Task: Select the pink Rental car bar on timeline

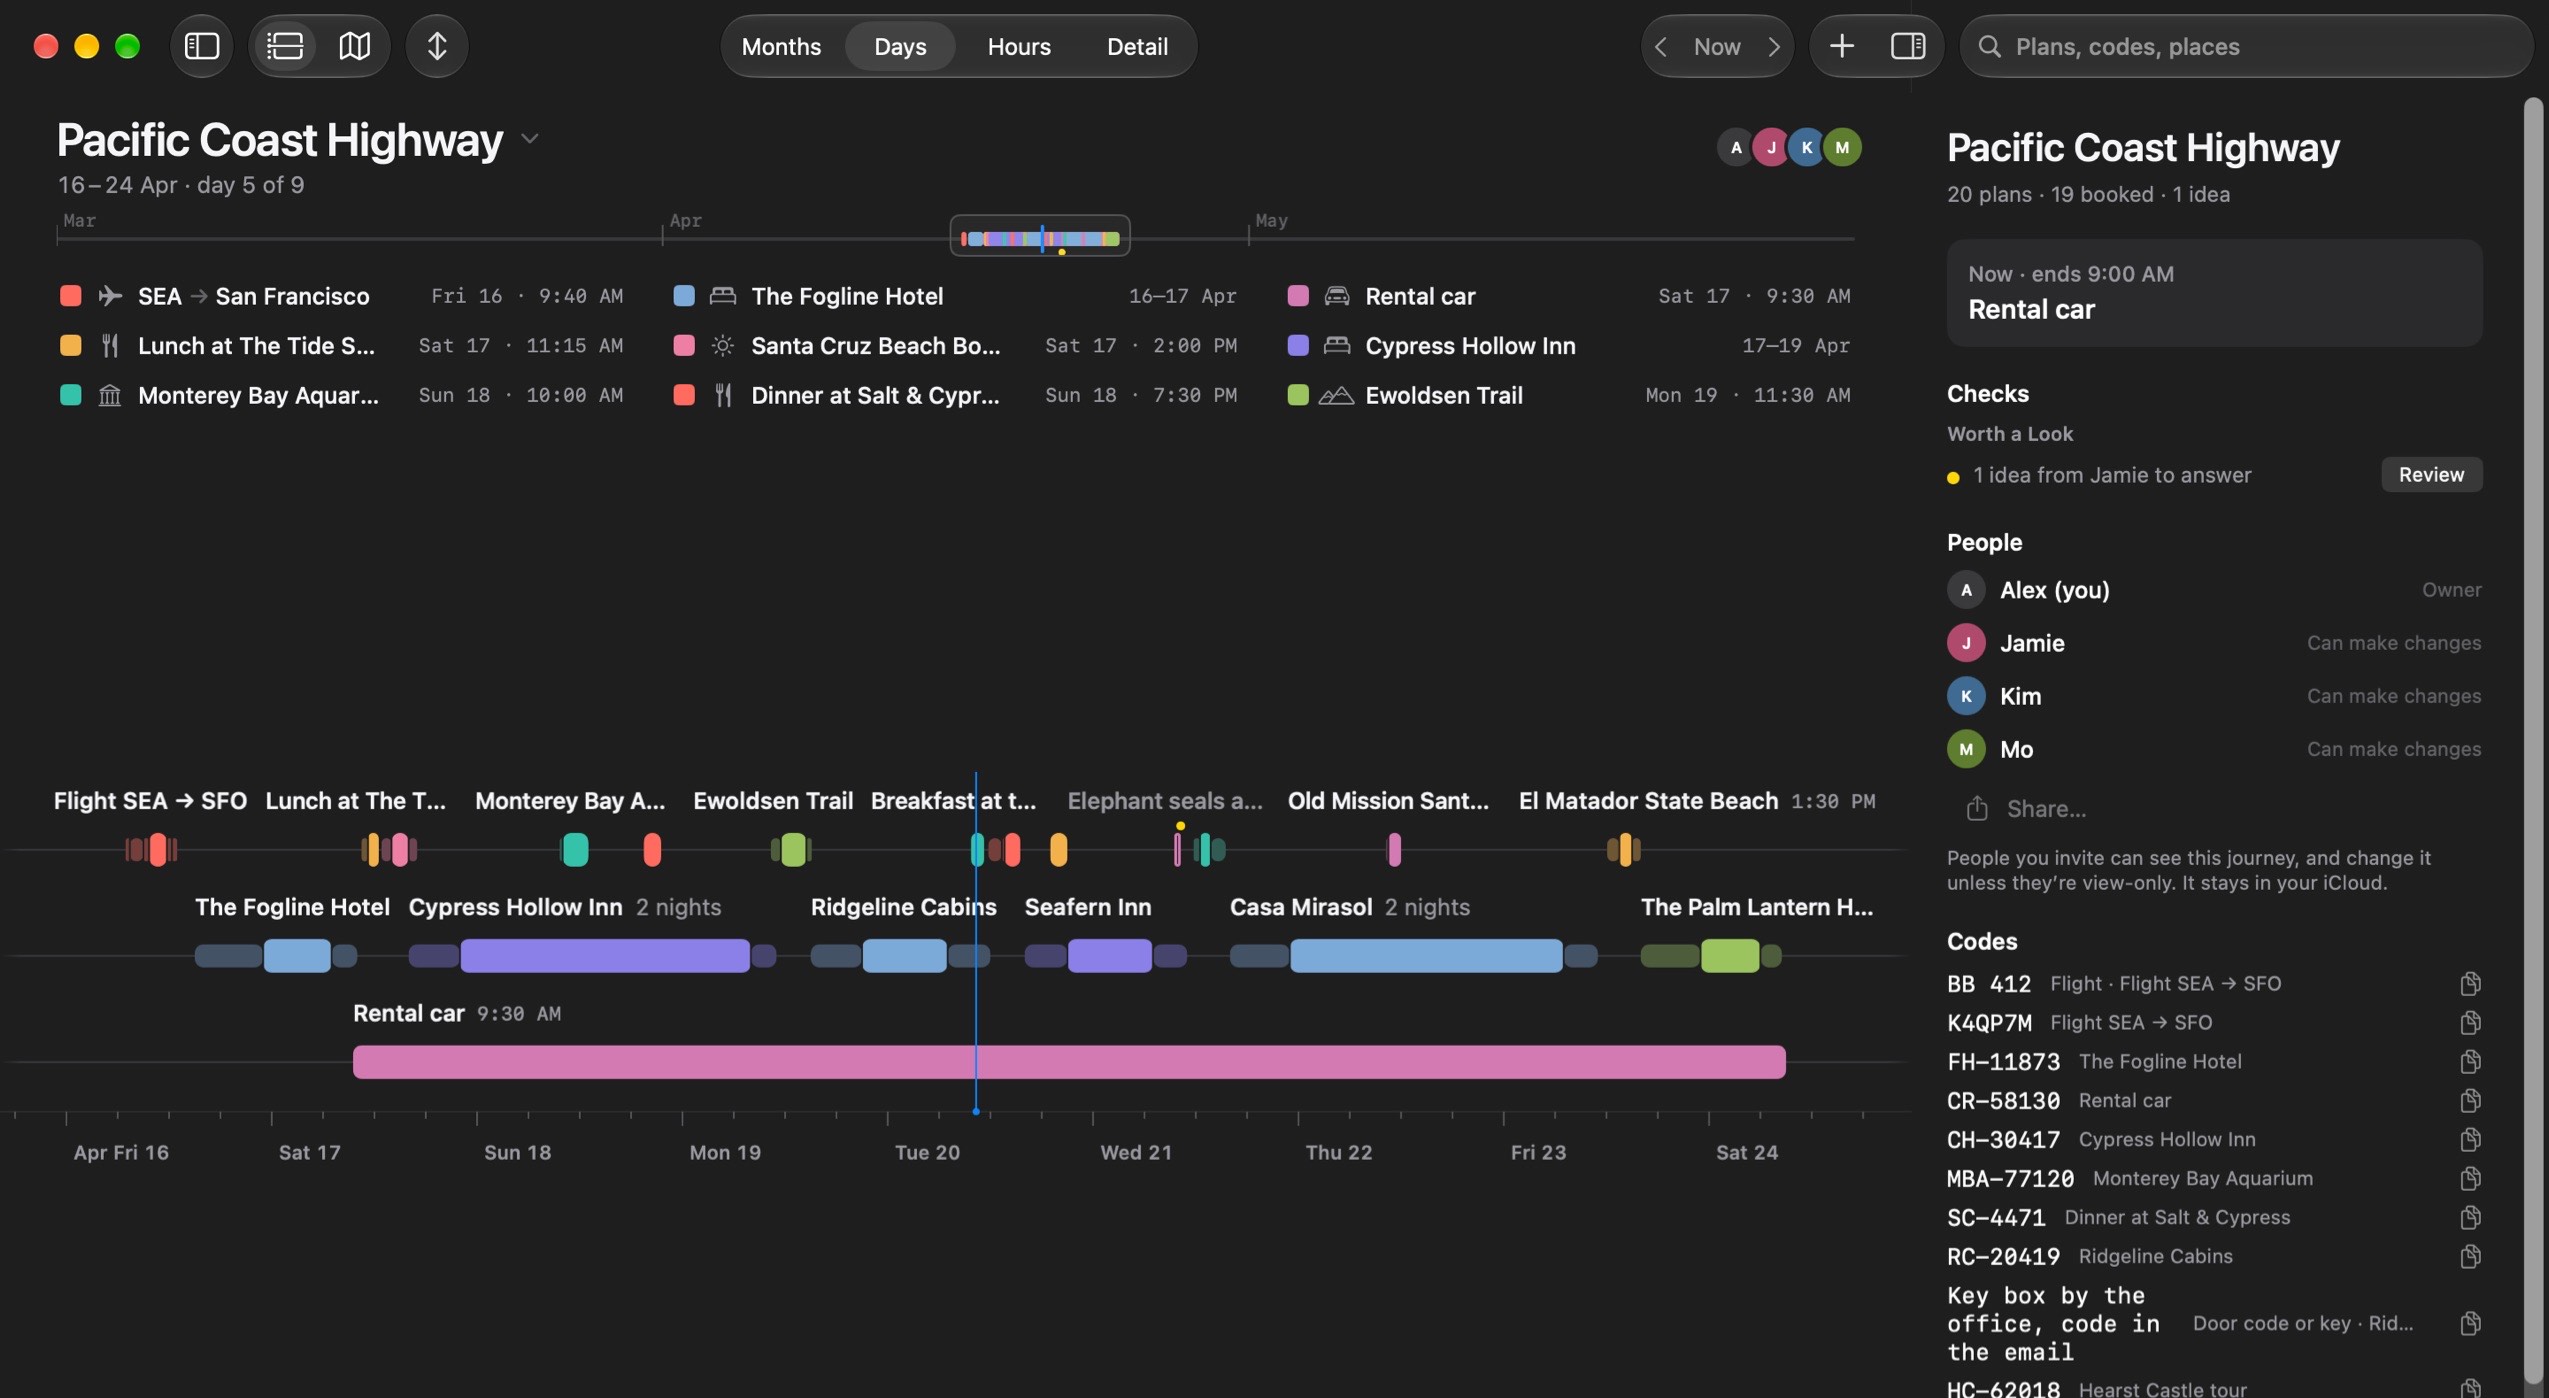Action: click(x=1069, y=1062)
